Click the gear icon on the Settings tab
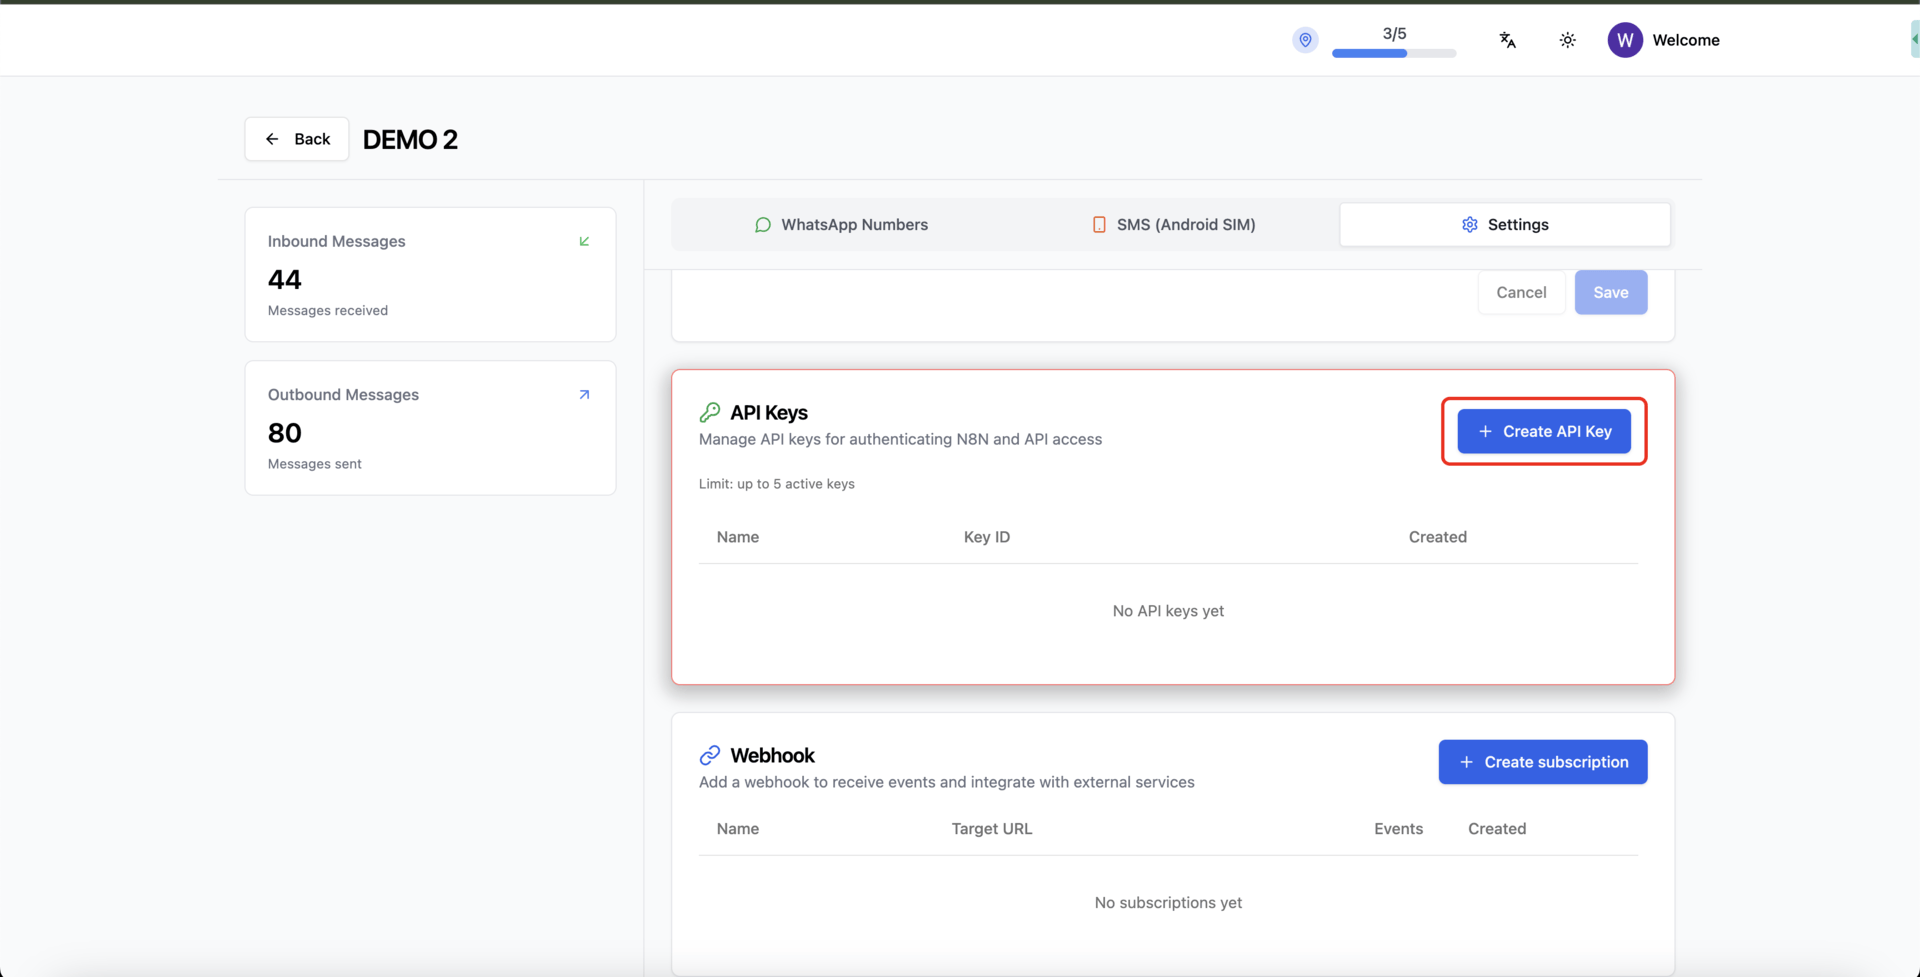Viewport: 1920px width, 977px height. click(x=1469, y=224)
